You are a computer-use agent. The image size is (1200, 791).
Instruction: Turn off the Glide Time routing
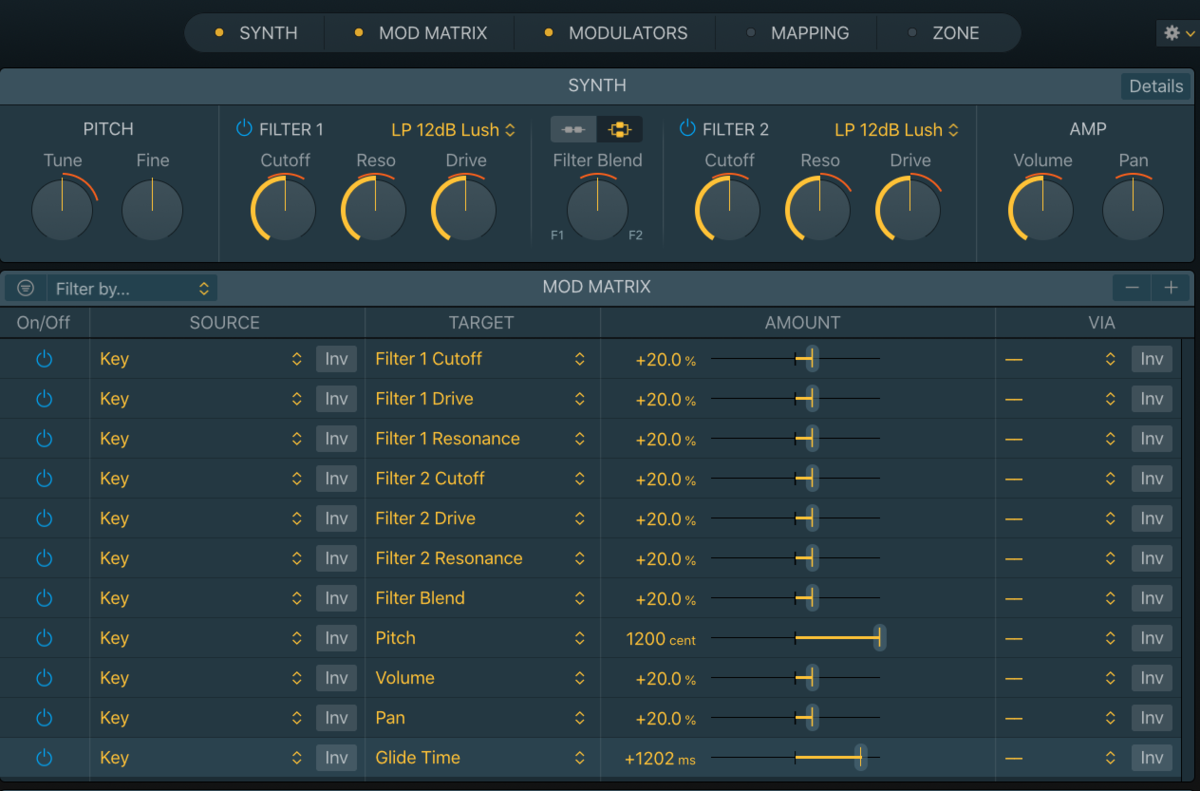click(x=44, y=758)
